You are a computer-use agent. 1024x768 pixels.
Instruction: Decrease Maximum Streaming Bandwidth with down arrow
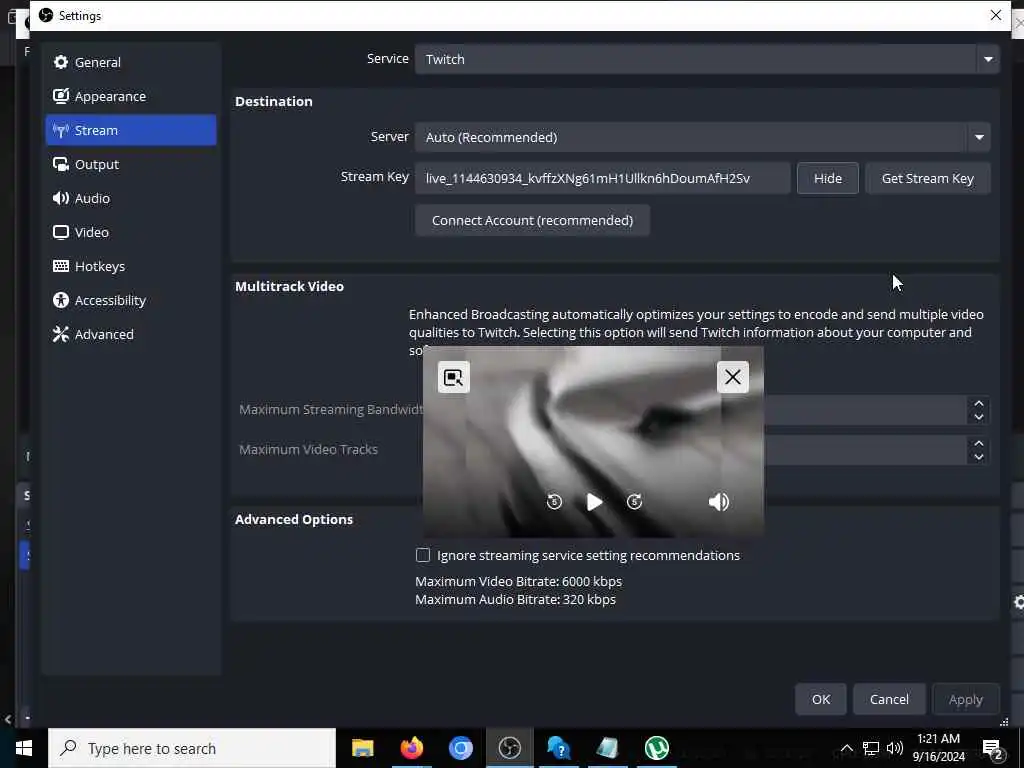(x=978, y=417)
